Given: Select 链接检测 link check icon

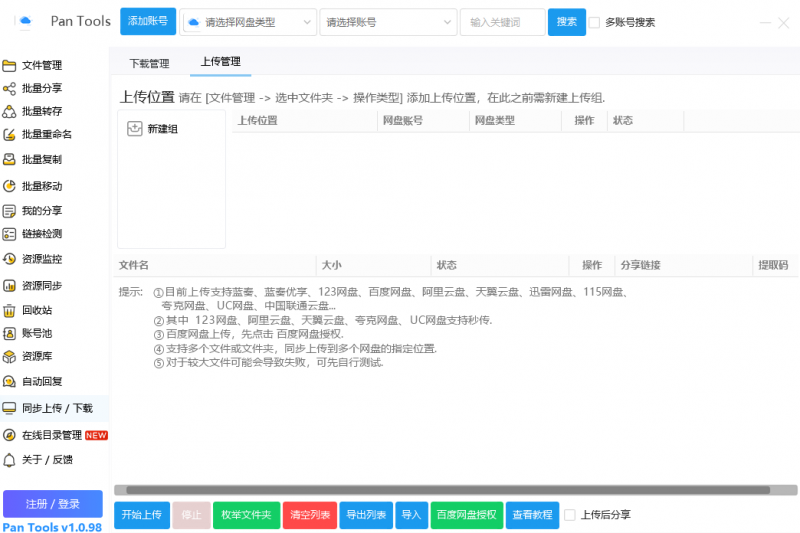Looking at the screenshot, I should coord(9,234).
